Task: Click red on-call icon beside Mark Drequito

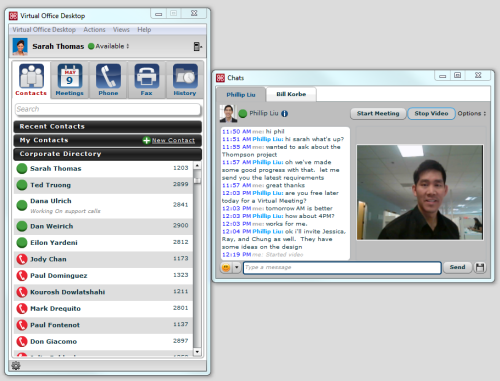Action: [x=22, y=309]
